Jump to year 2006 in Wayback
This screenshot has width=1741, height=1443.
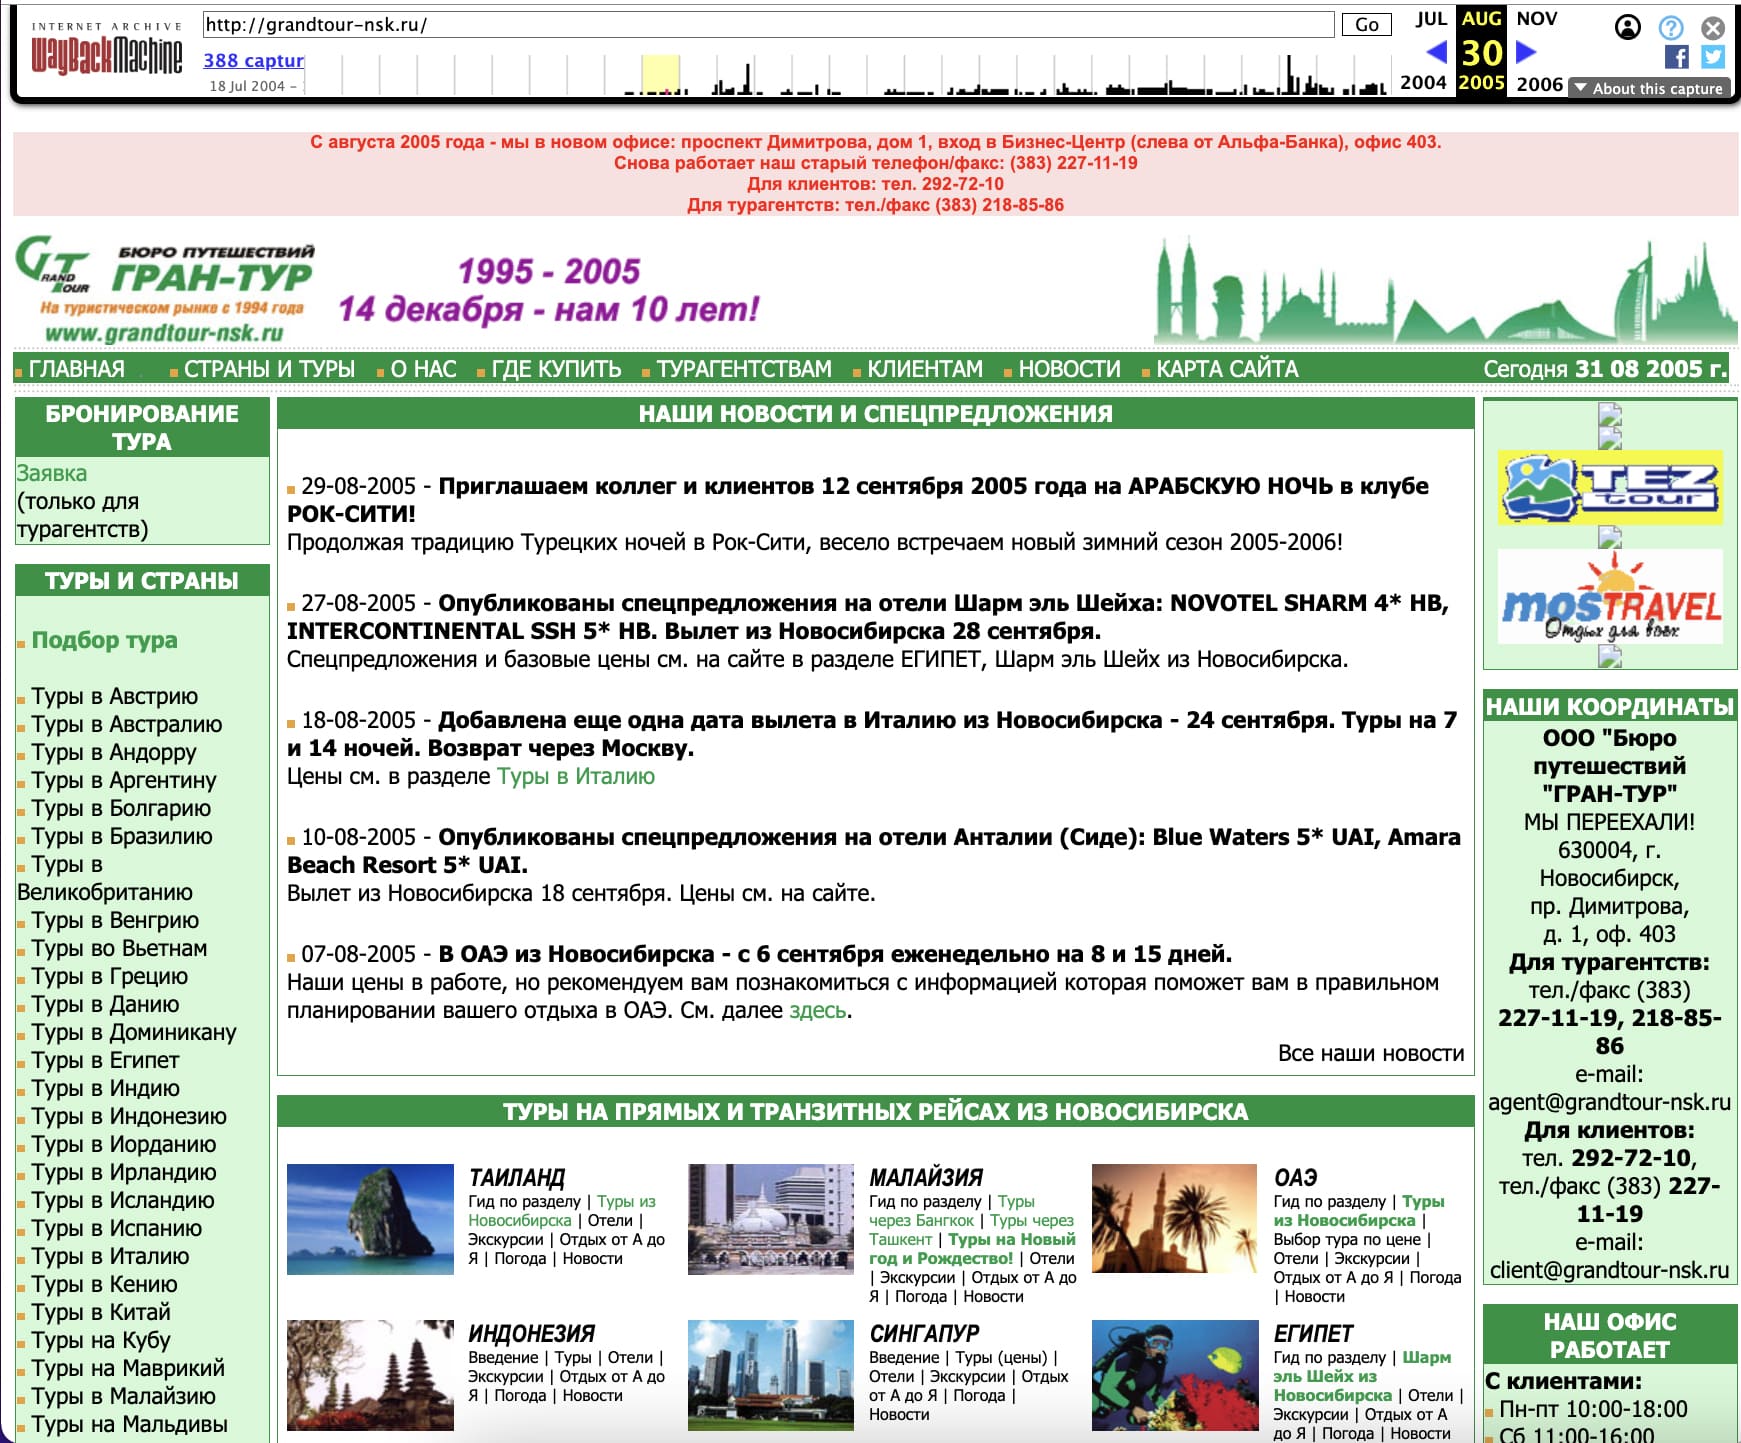pyautogui.click(x=1539, y=84)
